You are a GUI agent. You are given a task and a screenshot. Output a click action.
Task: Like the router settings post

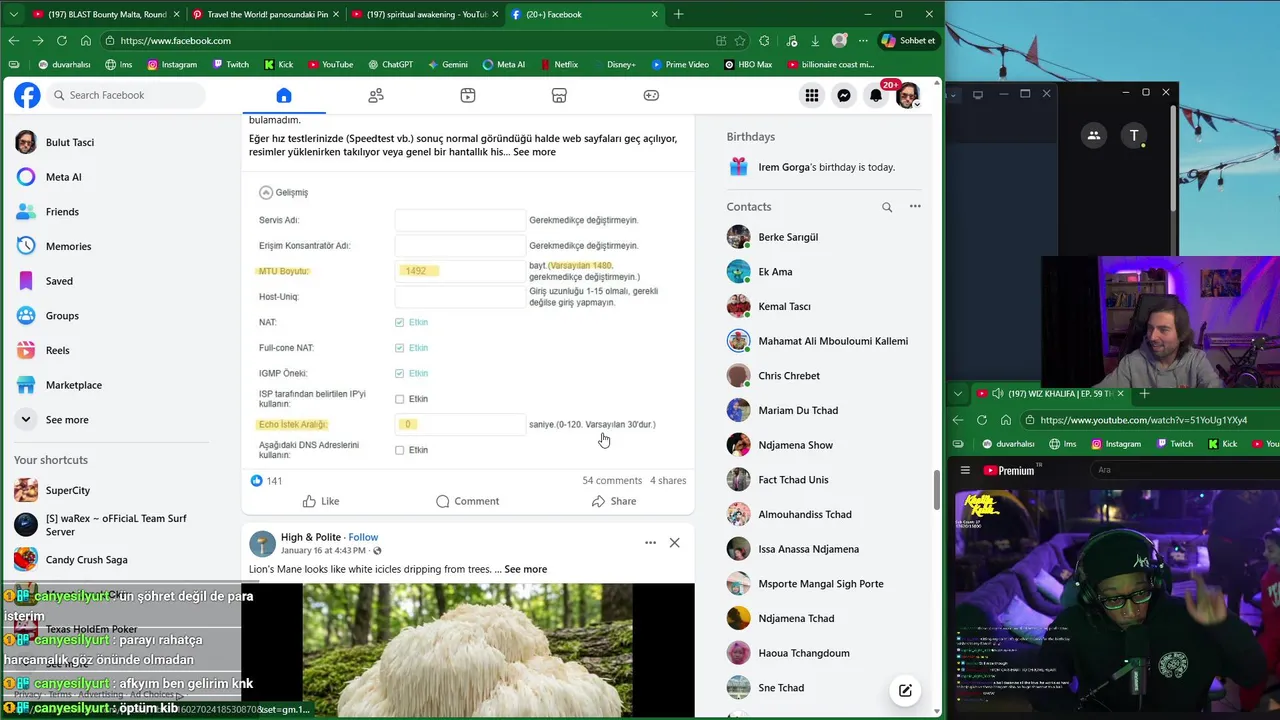tap(321, 501)
